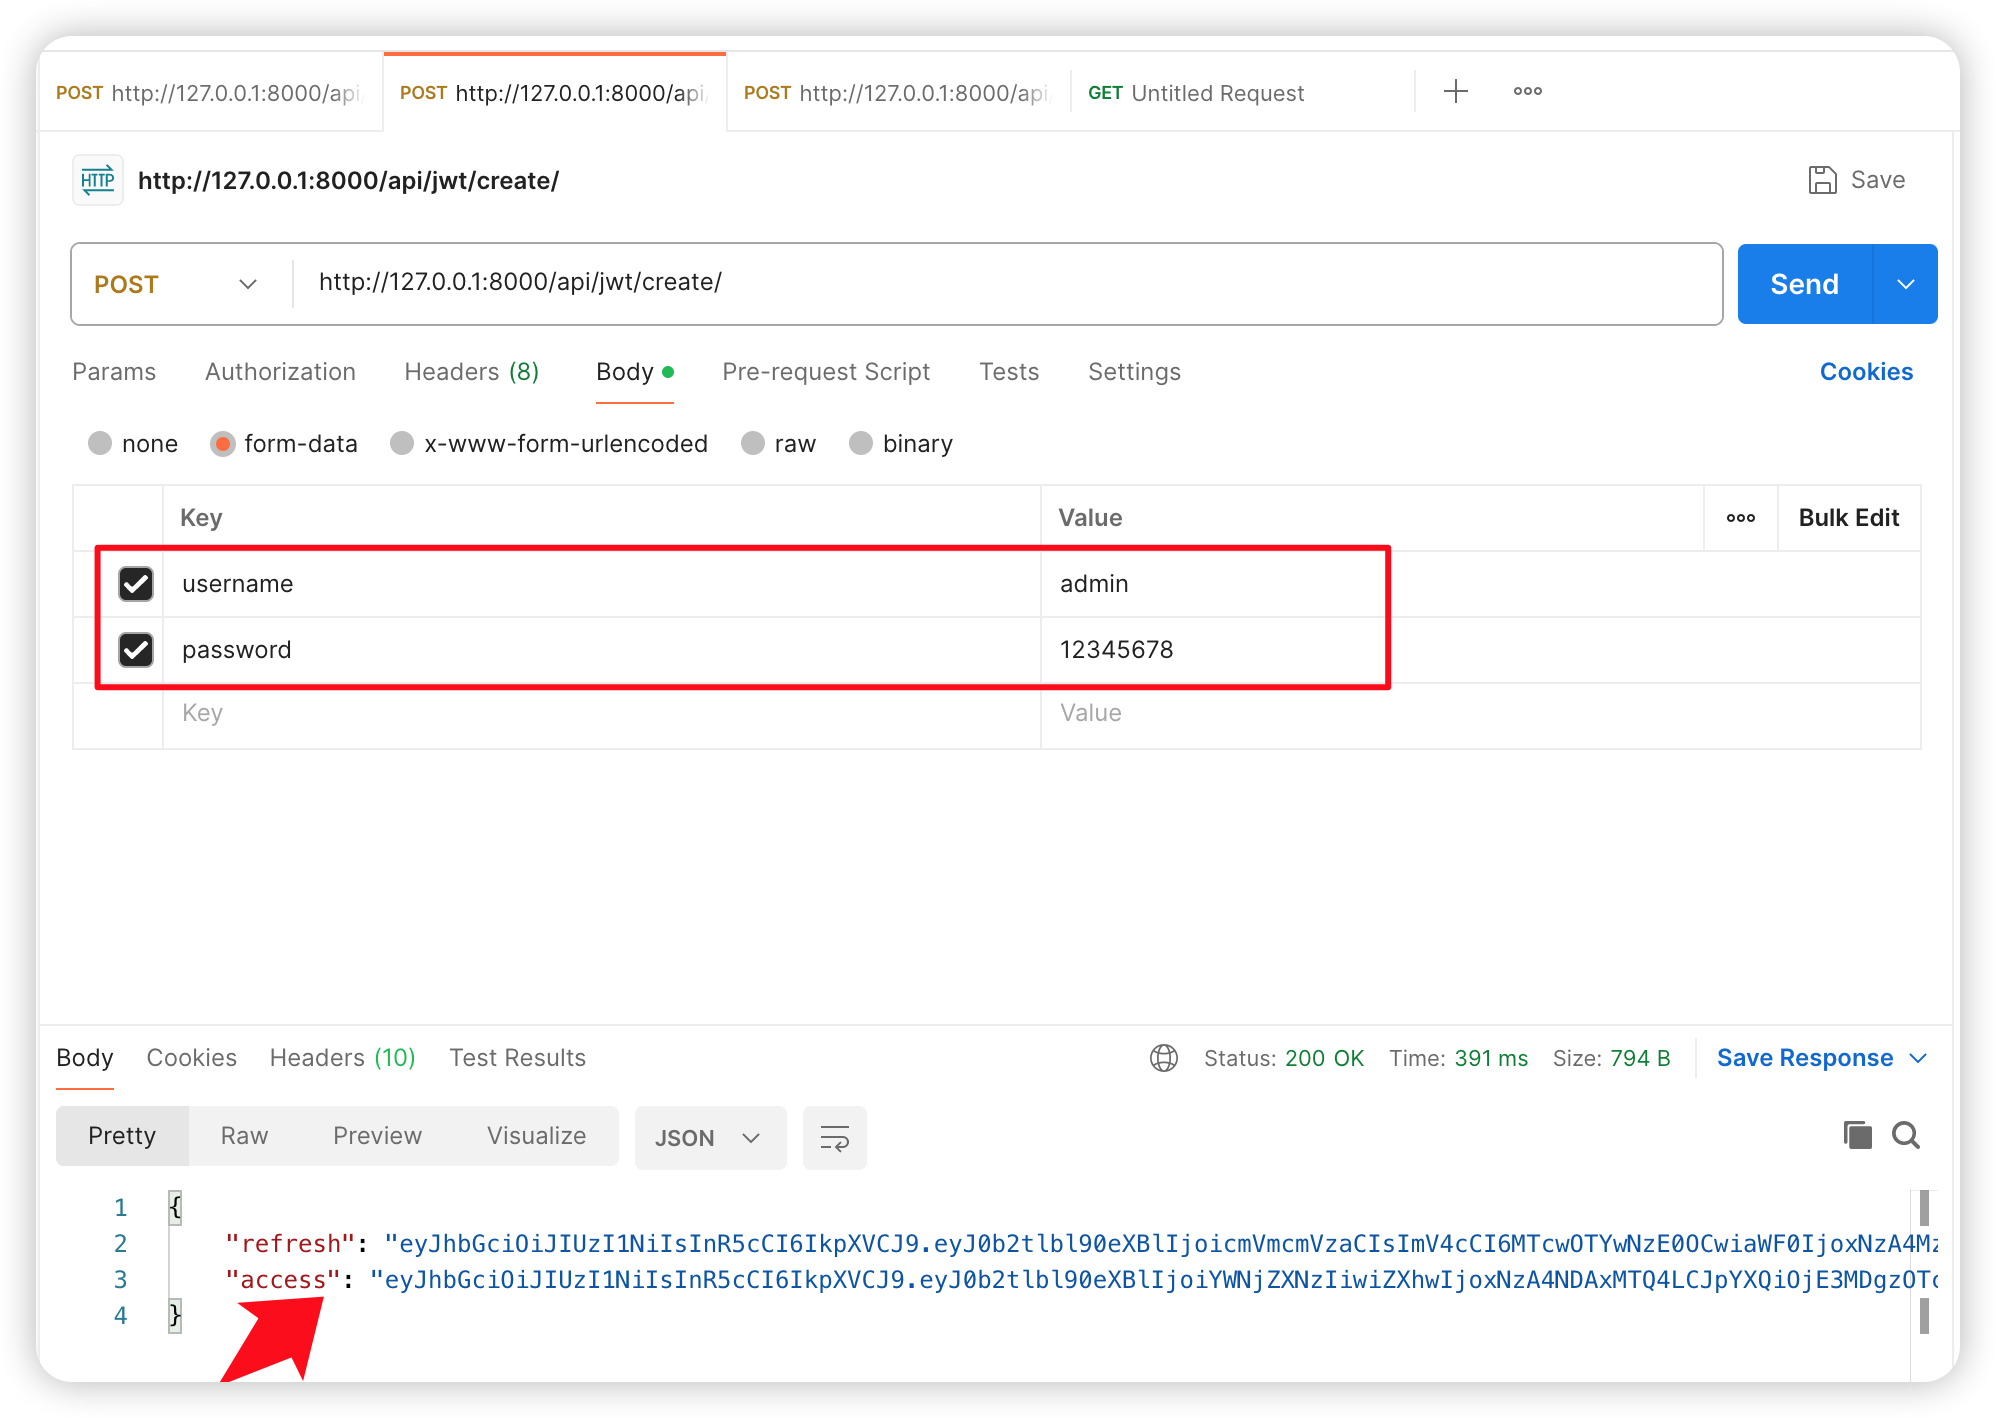Select x-www-form-urlencoded radio button

[402, 443]
